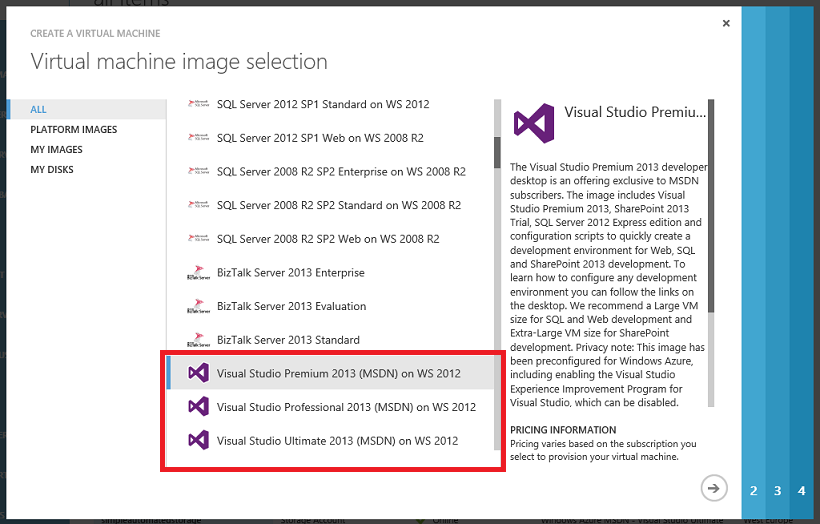This screenshot has width=820, height=524.
Task: Click the Visual Studio Professional 2013 list icon
Action: coord(199,406)
